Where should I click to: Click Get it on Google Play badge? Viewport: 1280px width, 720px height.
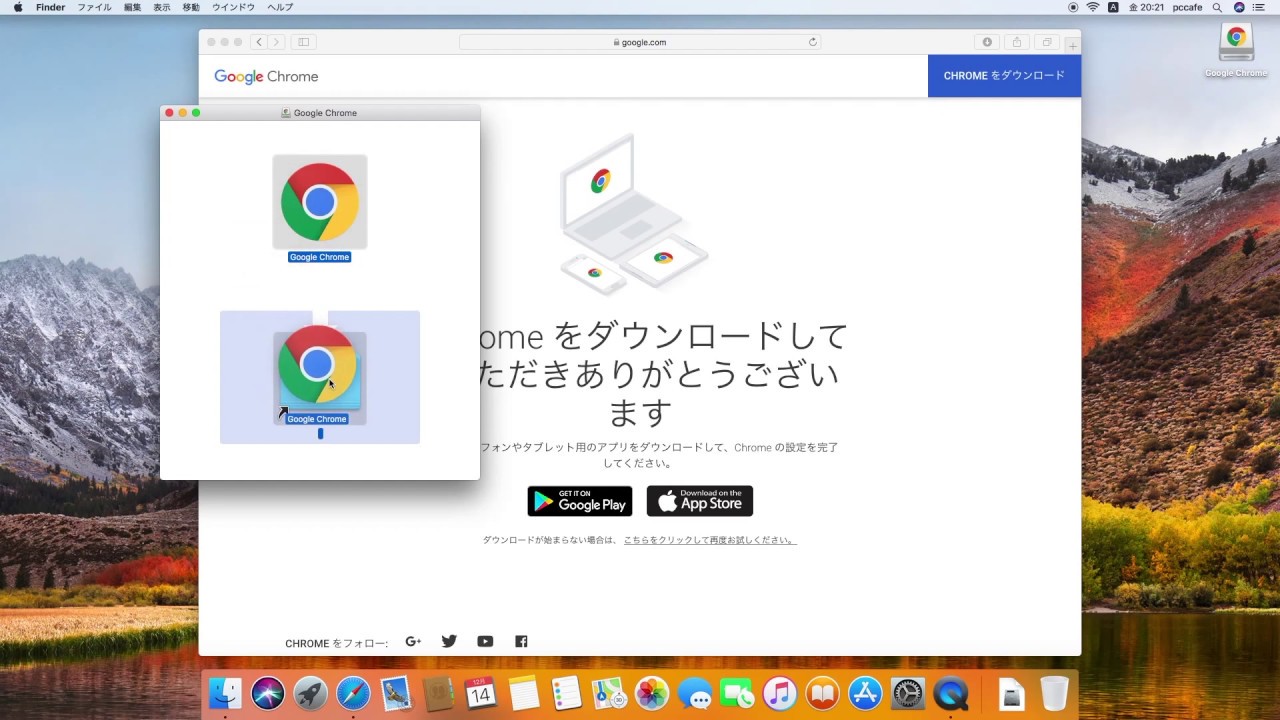[580, 501]
